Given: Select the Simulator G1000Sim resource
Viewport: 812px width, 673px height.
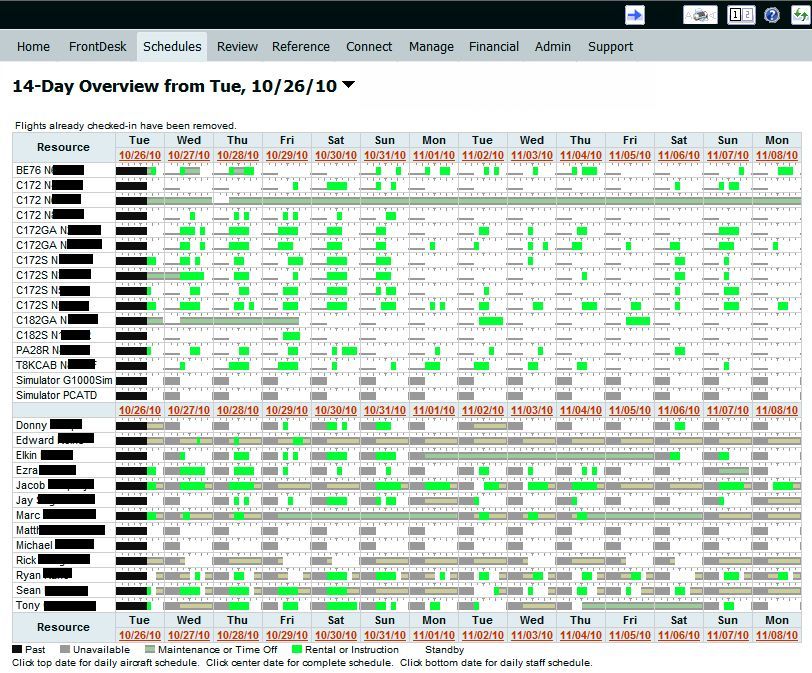Looking at the screenshot, I should [x=64, y=380].
